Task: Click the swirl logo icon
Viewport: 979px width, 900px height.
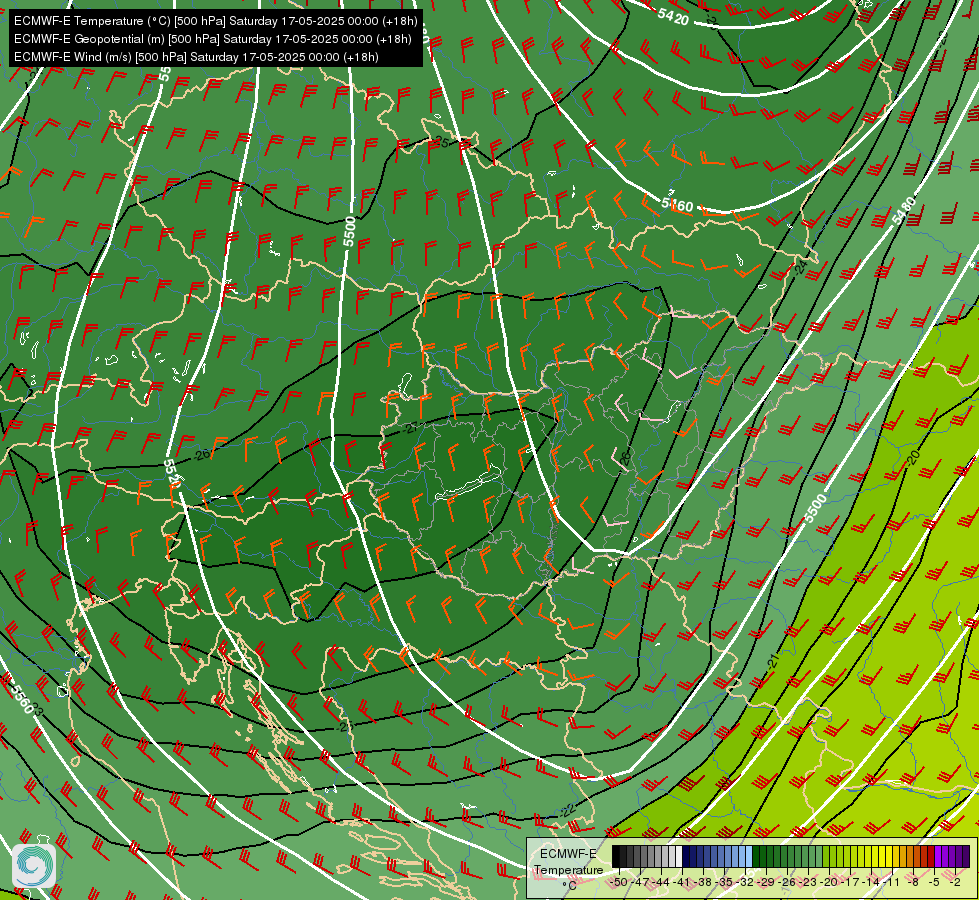Action: (34, 866)
